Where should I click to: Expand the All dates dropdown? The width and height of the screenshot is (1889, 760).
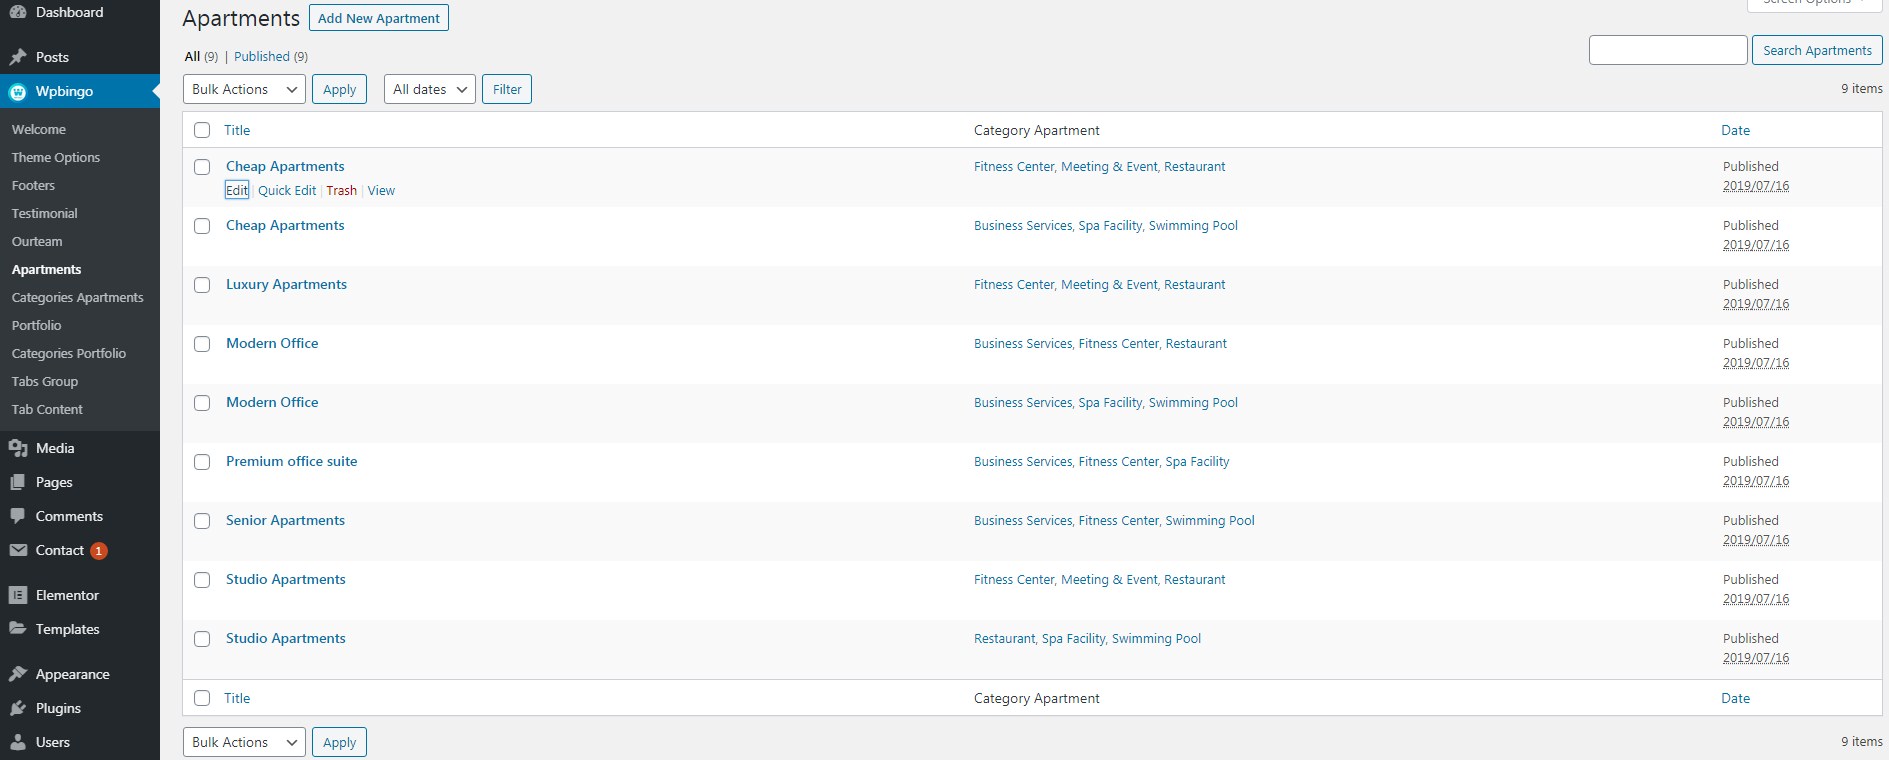coord(430,89)
